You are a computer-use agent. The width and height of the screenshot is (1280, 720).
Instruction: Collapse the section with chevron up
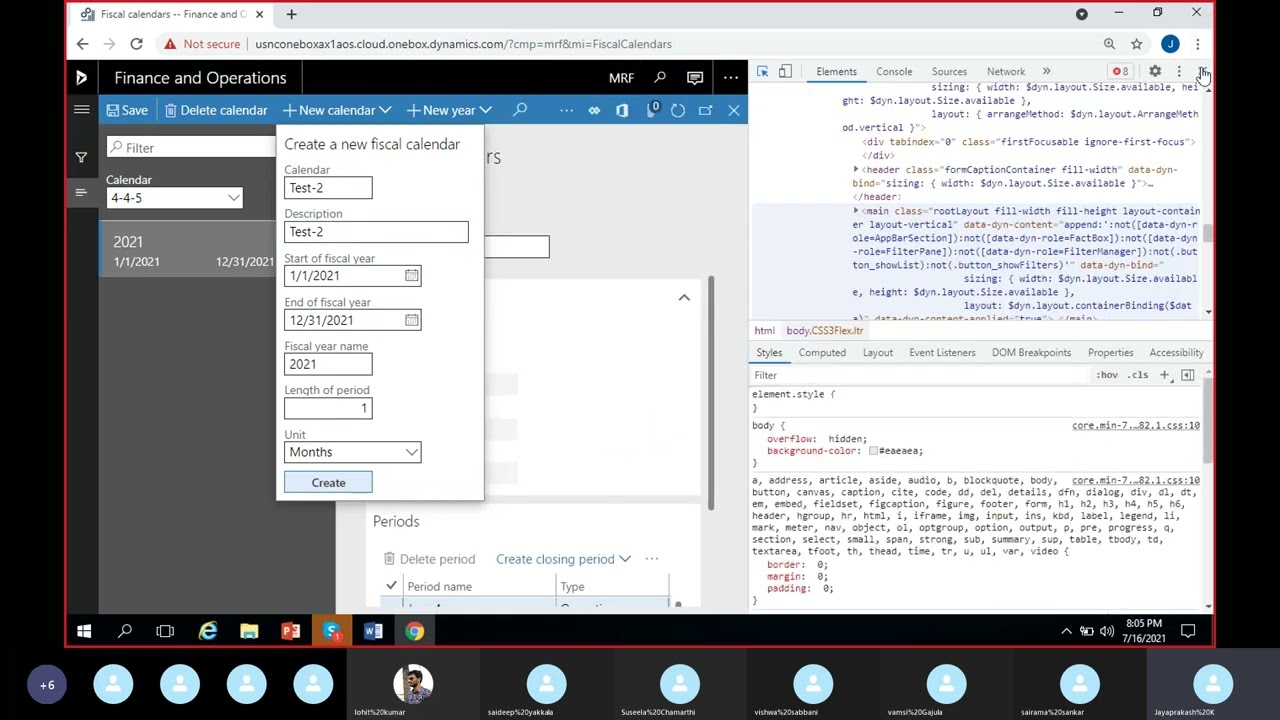tap(684, 298)
